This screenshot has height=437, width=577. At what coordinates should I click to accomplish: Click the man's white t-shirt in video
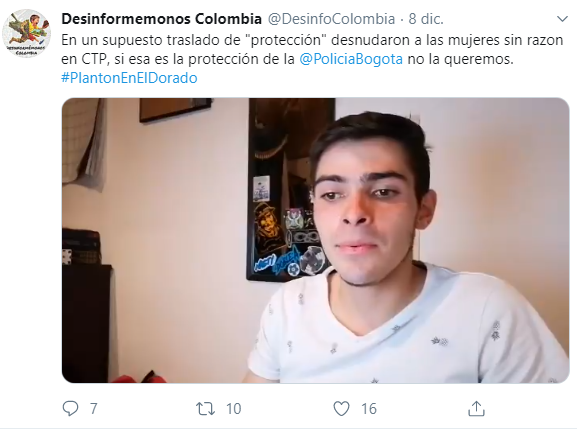click(x=407, y=326)
